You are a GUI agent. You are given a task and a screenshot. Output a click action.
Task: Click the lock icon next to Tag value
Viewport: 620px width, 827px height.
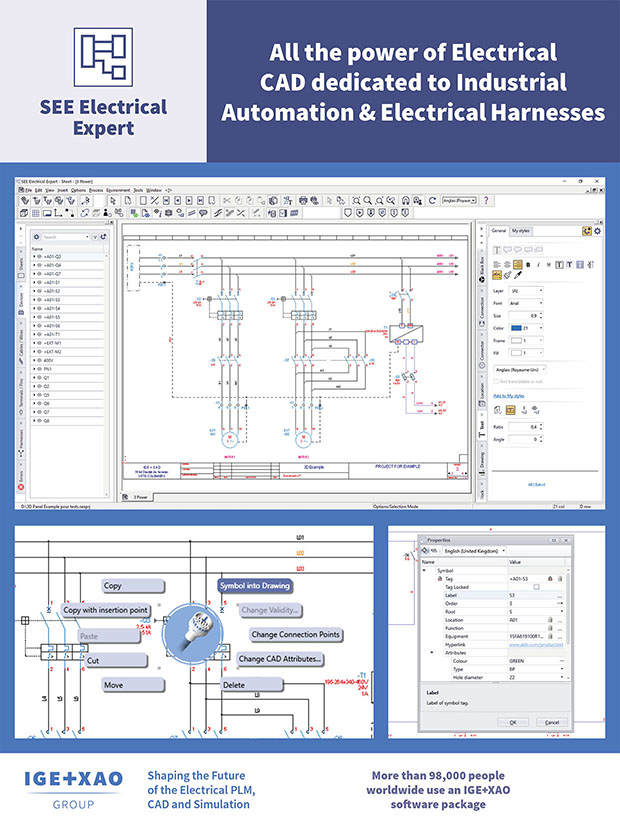pyautogui.click(x=550, y=579)
